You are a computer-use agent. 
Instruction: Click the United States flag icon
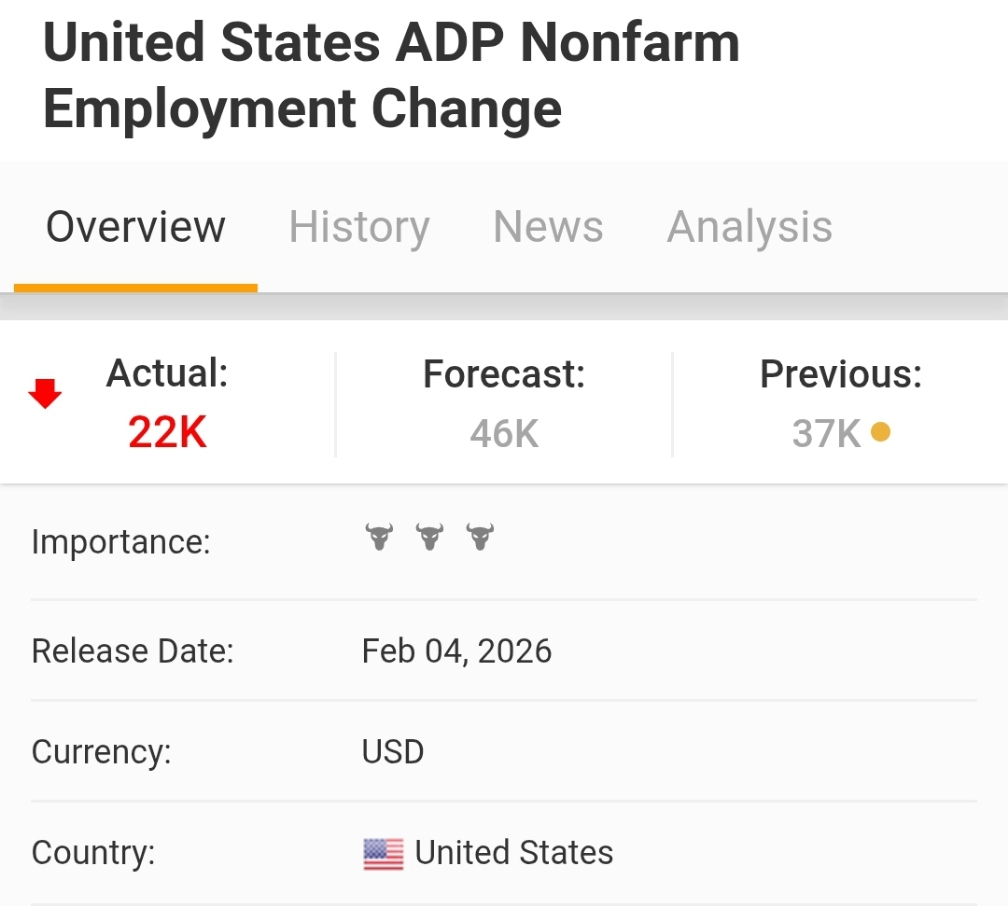pyautogui.click(x=383, y=854)
